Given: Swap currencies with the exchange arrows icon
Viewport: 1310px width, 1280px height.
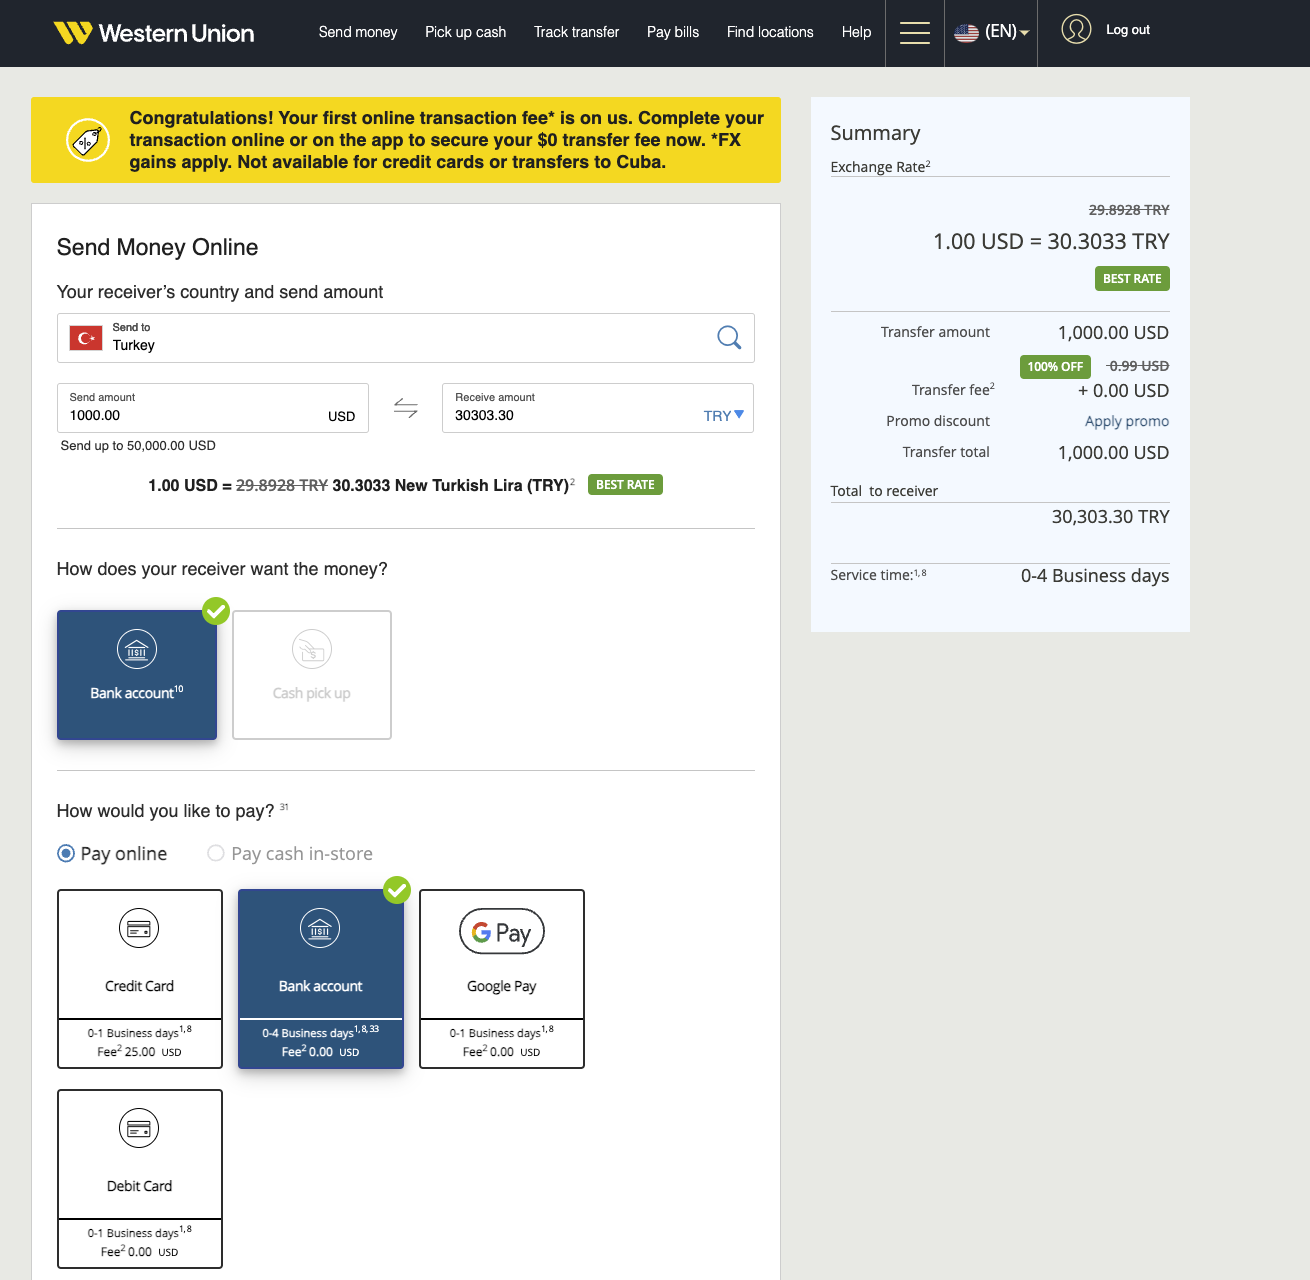Looking at the screenshot, I should pos(405,408).
